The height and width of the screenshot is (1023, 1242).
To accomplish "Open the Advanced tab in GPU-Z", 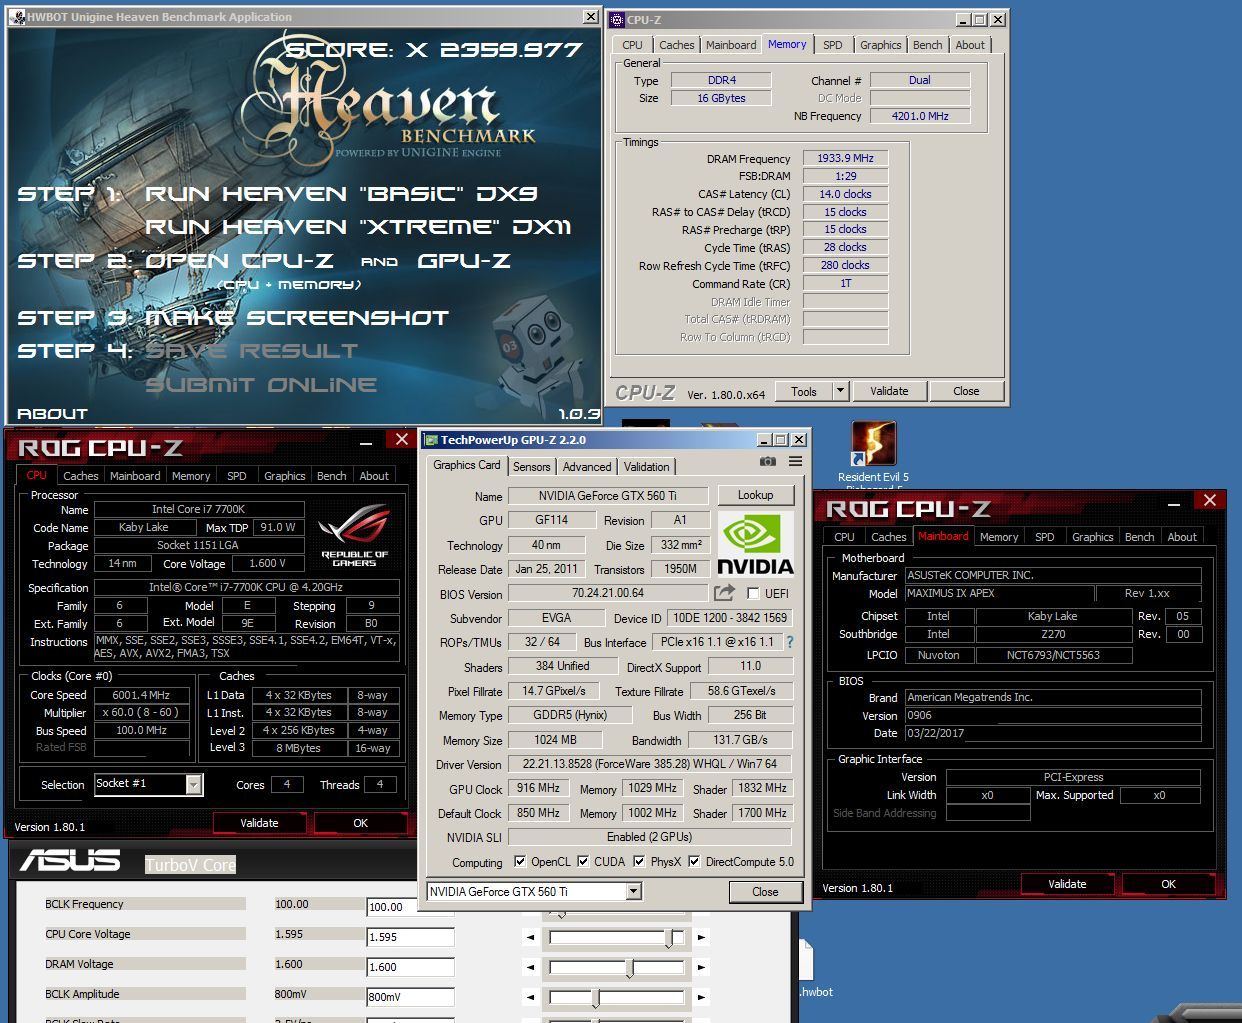I will tap(587, 467).
